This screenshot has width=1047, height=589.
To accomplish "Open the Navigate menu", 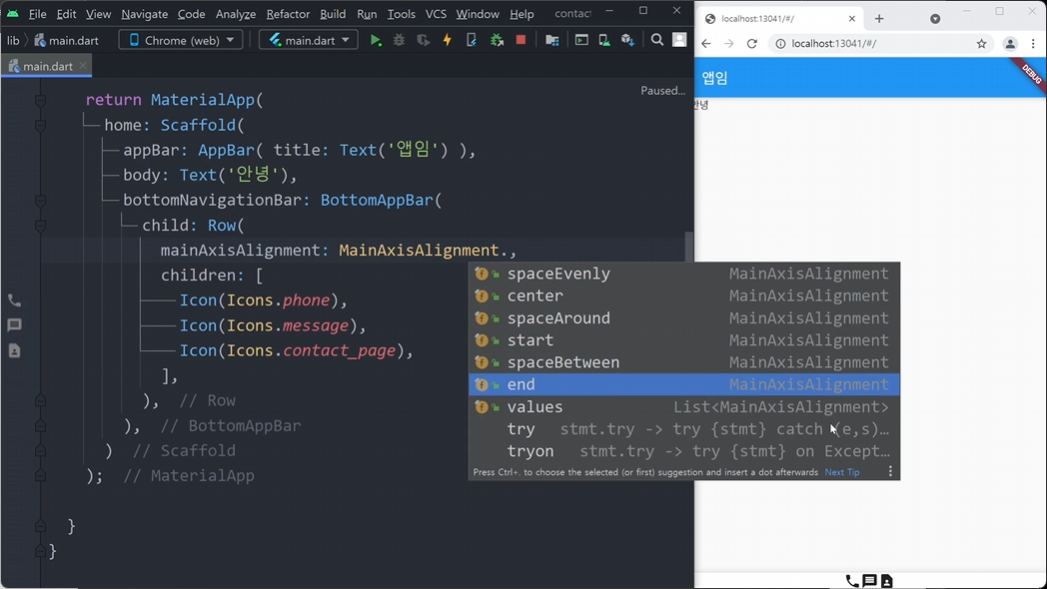I will [x=144, y=14].
